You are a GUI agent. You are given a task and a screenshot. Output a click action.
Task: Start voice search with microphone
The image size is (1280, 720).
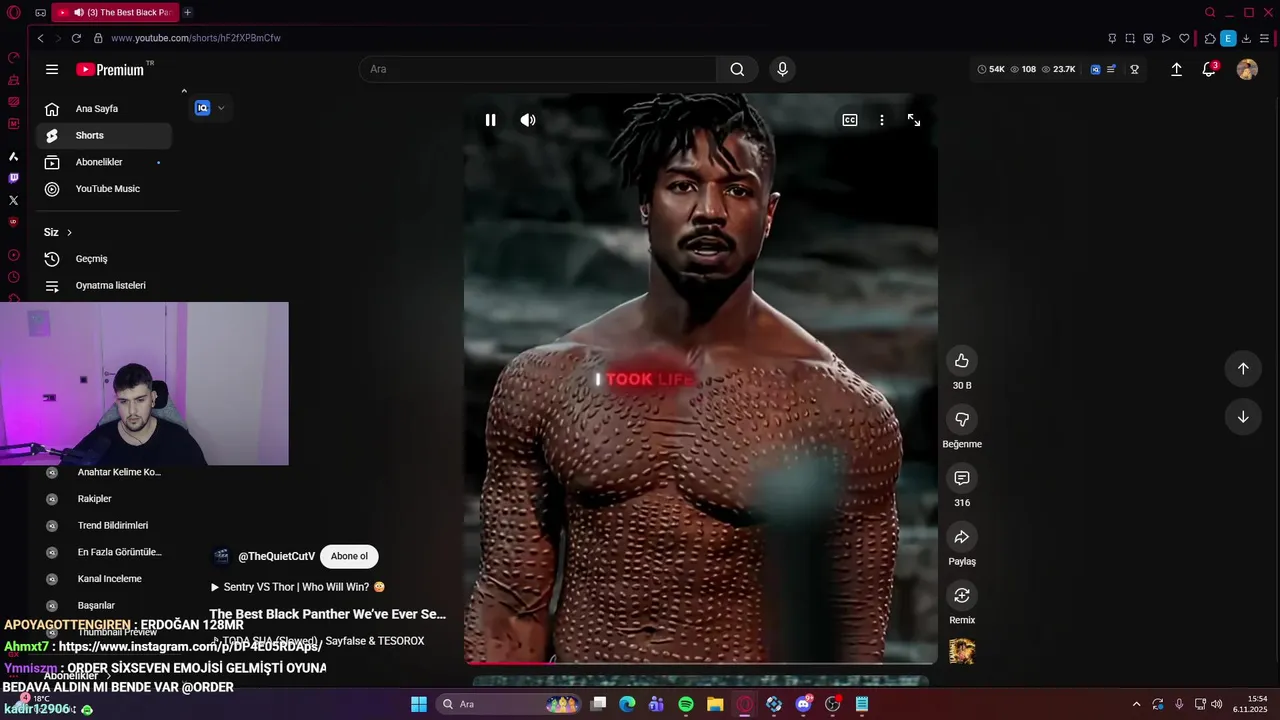tap(782, 69)
